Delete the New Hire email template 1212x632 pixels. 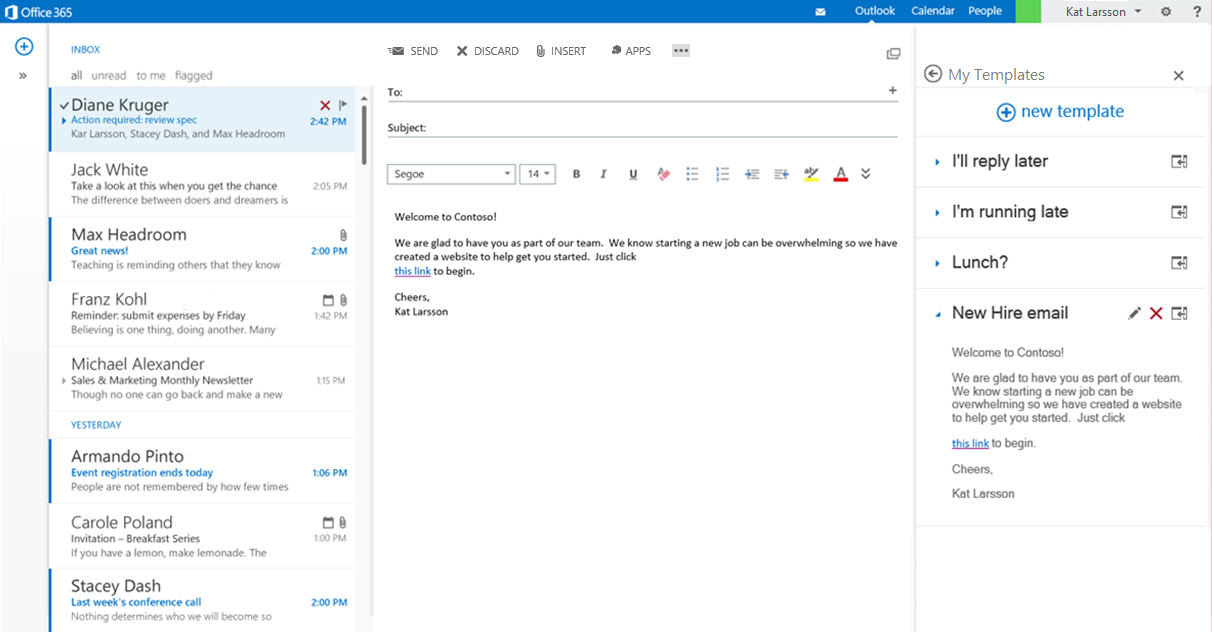coord(1156,313)
